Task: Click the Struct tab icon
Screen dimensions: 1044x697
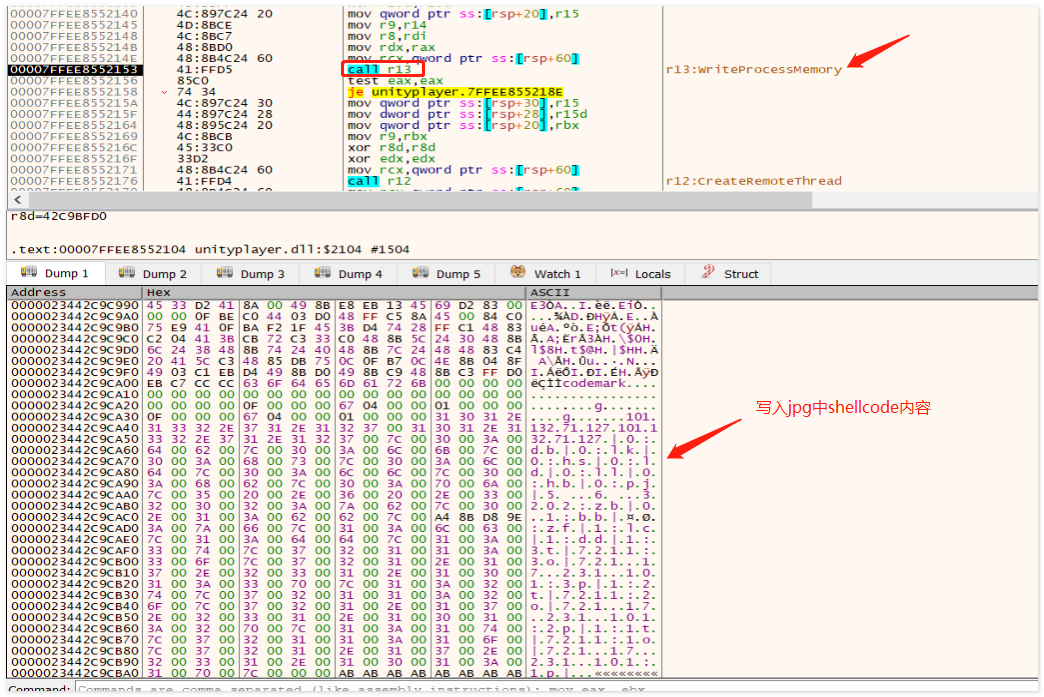Action: tap(708, 272)
